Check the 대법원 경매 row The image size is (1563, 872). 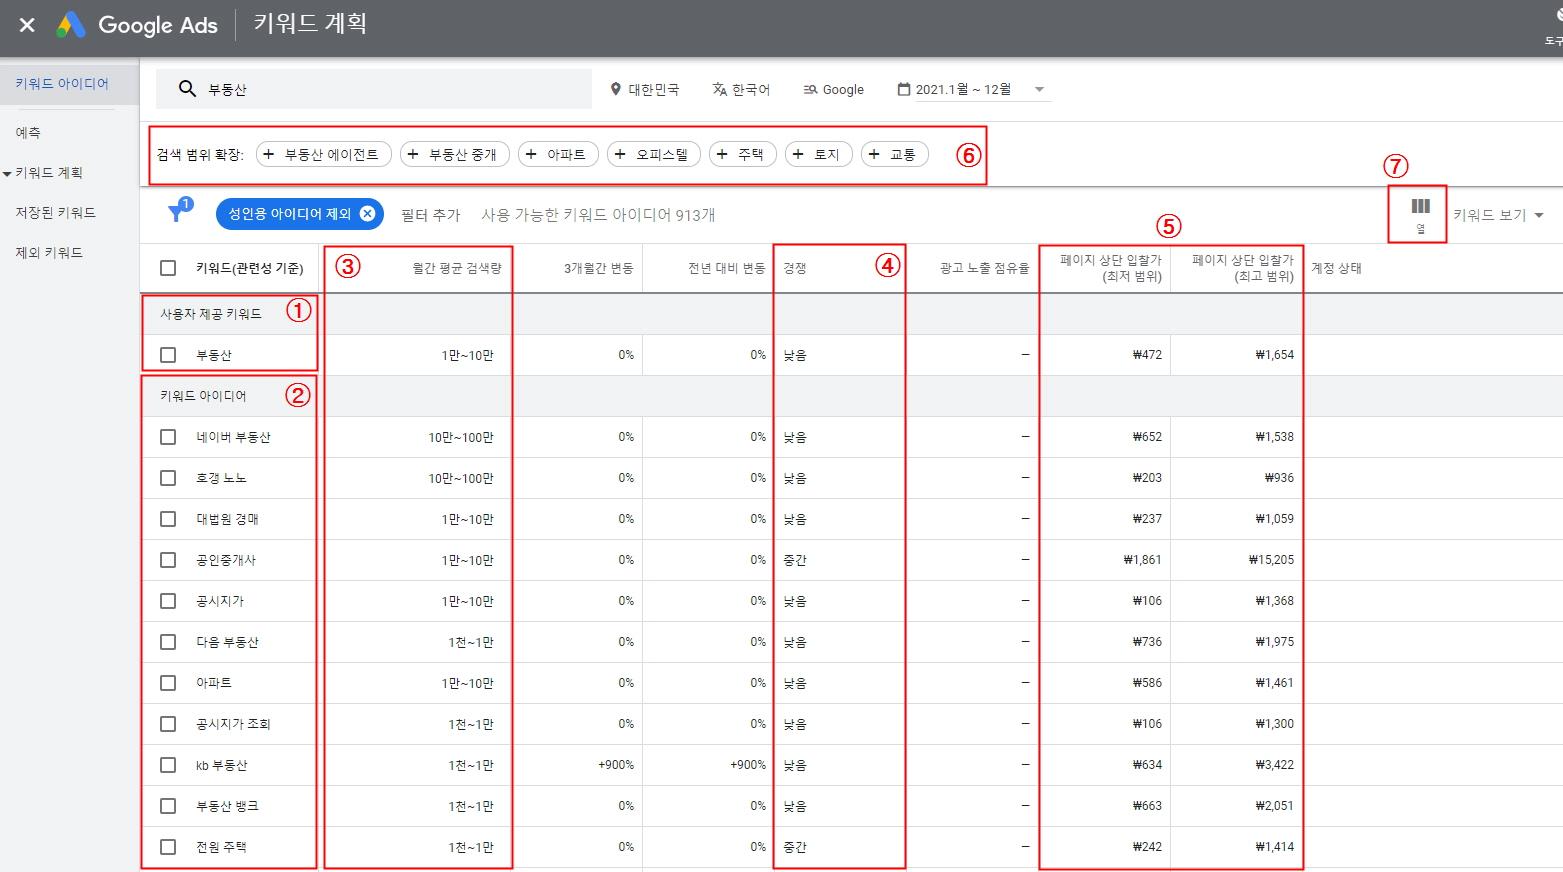(x=168, y=519)
